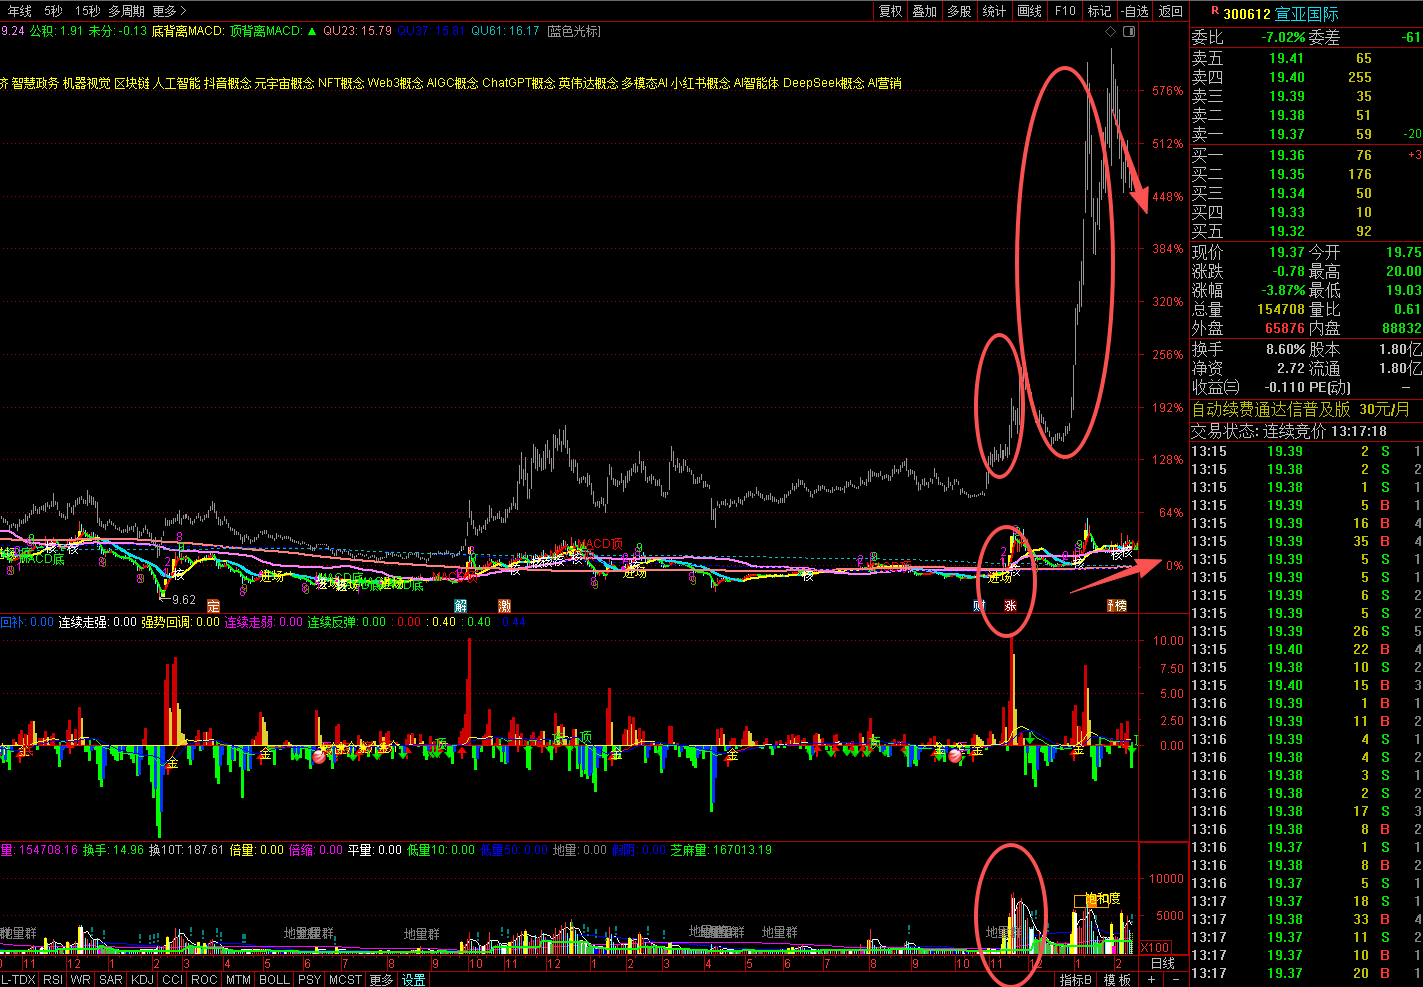Screen dimensions: 1423x987
Task: Open the DeepSeek概念 concept tag
Action: point(824,83)
